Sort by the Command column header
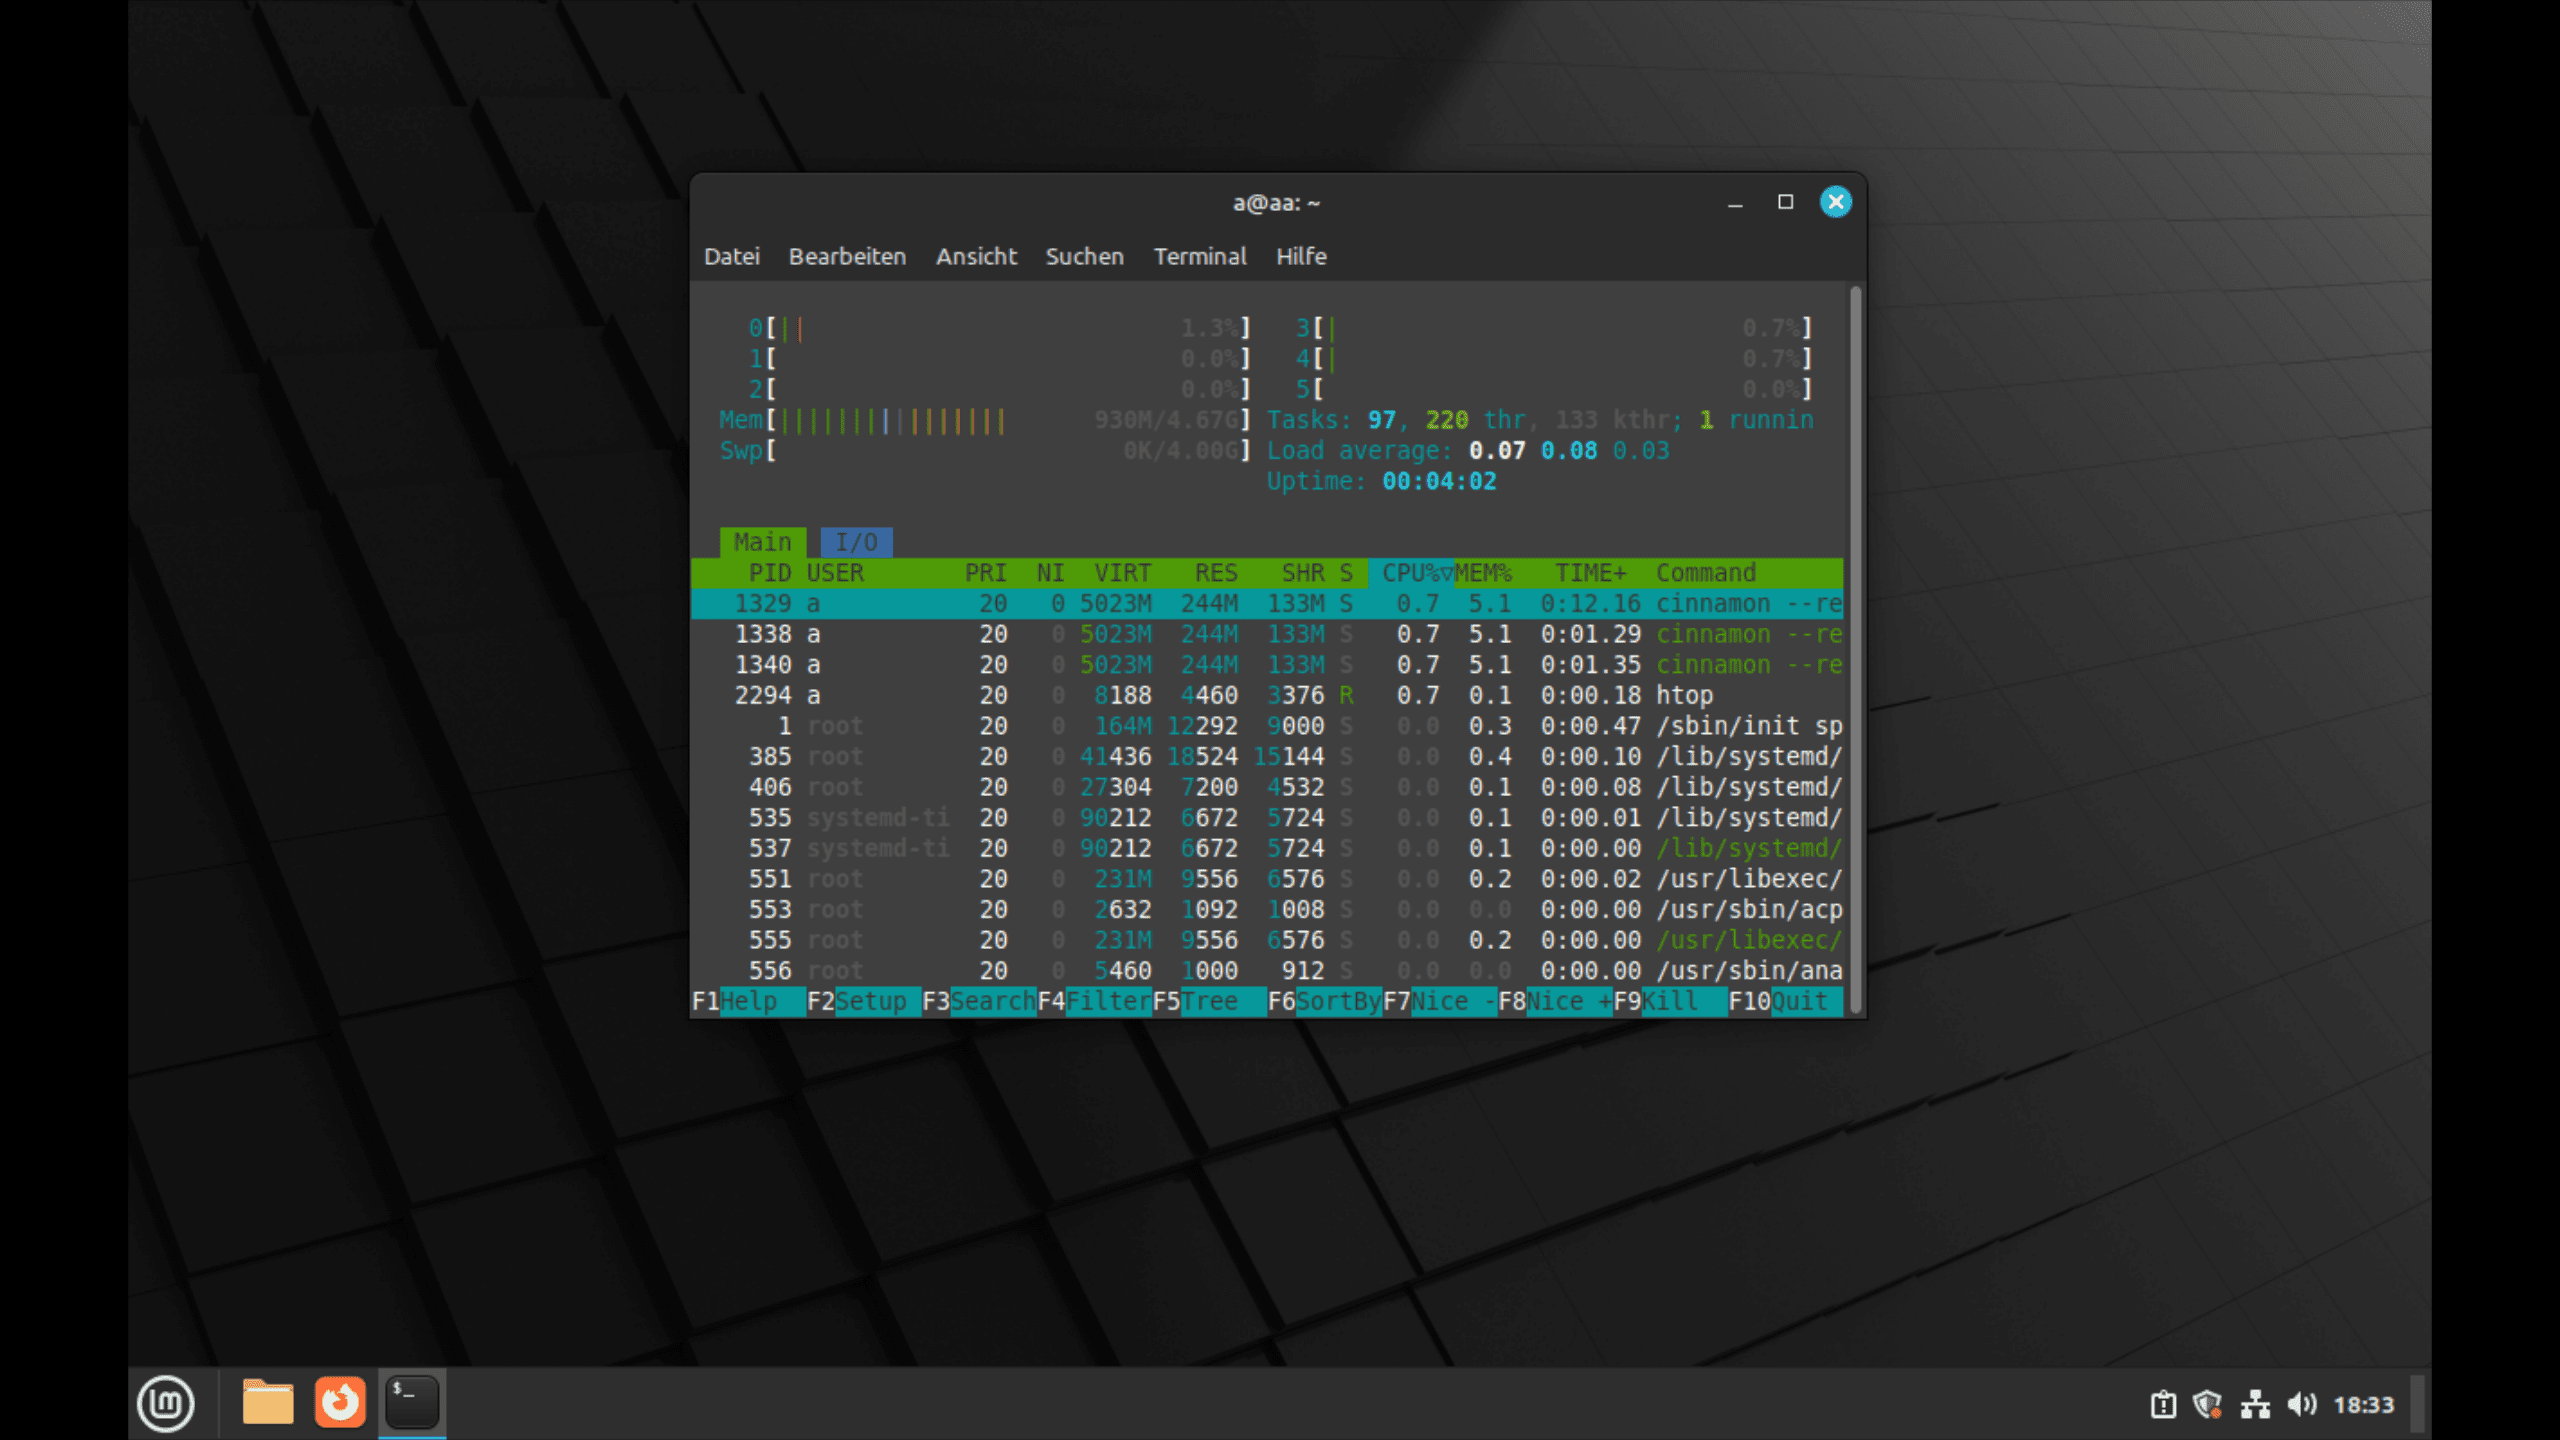This screenshot has width=2560, height=1440. click(1706, 573)
